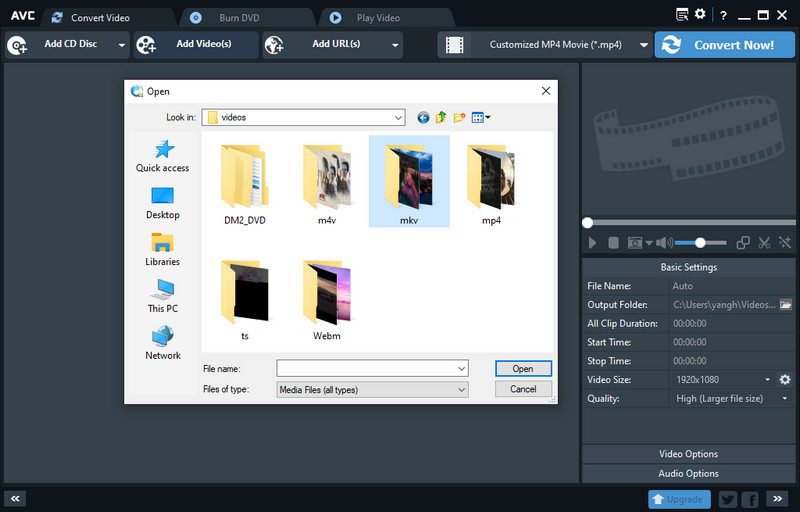Click the Start Time 00:00:00 value
Screen dimensions: 800x512
click(x=690, y=342)
